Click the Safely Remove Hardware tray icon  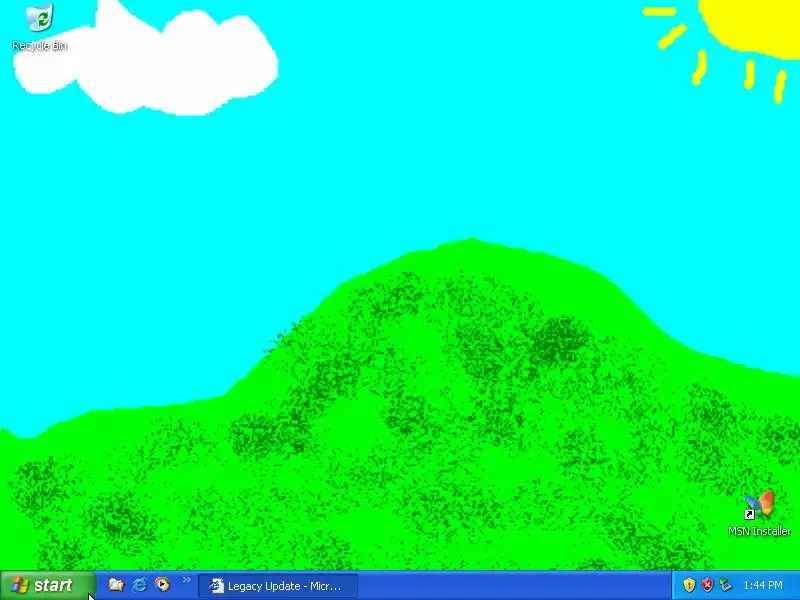tap(725, 585)
